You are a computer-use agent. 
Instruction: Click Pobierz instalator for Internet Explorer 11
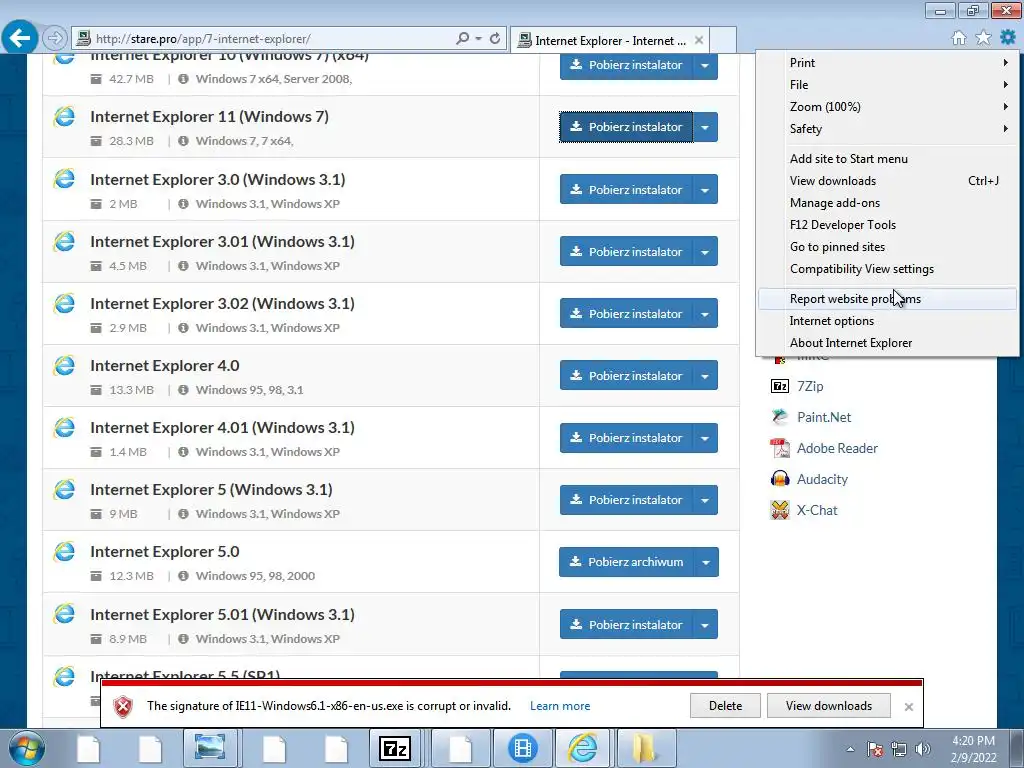[626, 127]
